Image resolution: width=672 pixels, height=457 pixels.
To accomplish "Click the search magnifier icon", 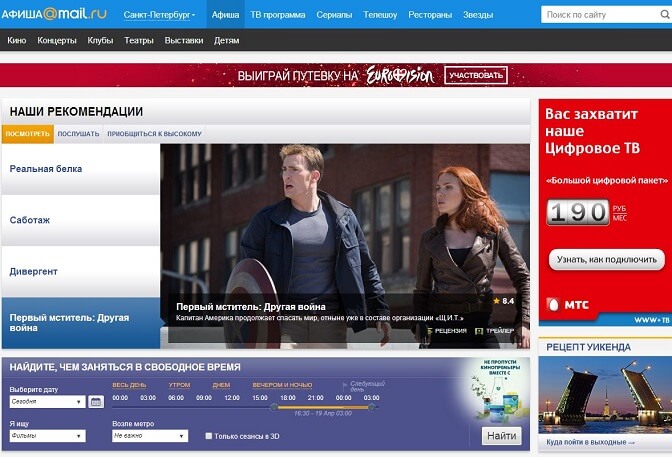I will 665,15.
